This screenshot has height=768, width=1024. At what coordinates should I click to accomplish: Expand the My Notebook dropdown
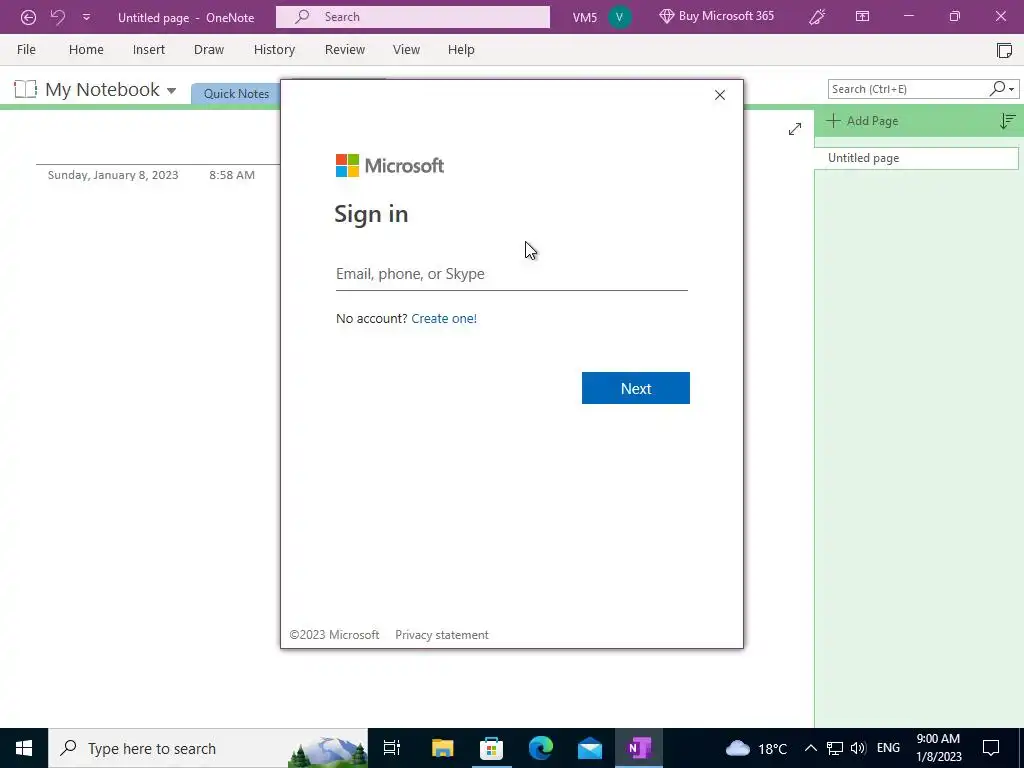[171, 90]
